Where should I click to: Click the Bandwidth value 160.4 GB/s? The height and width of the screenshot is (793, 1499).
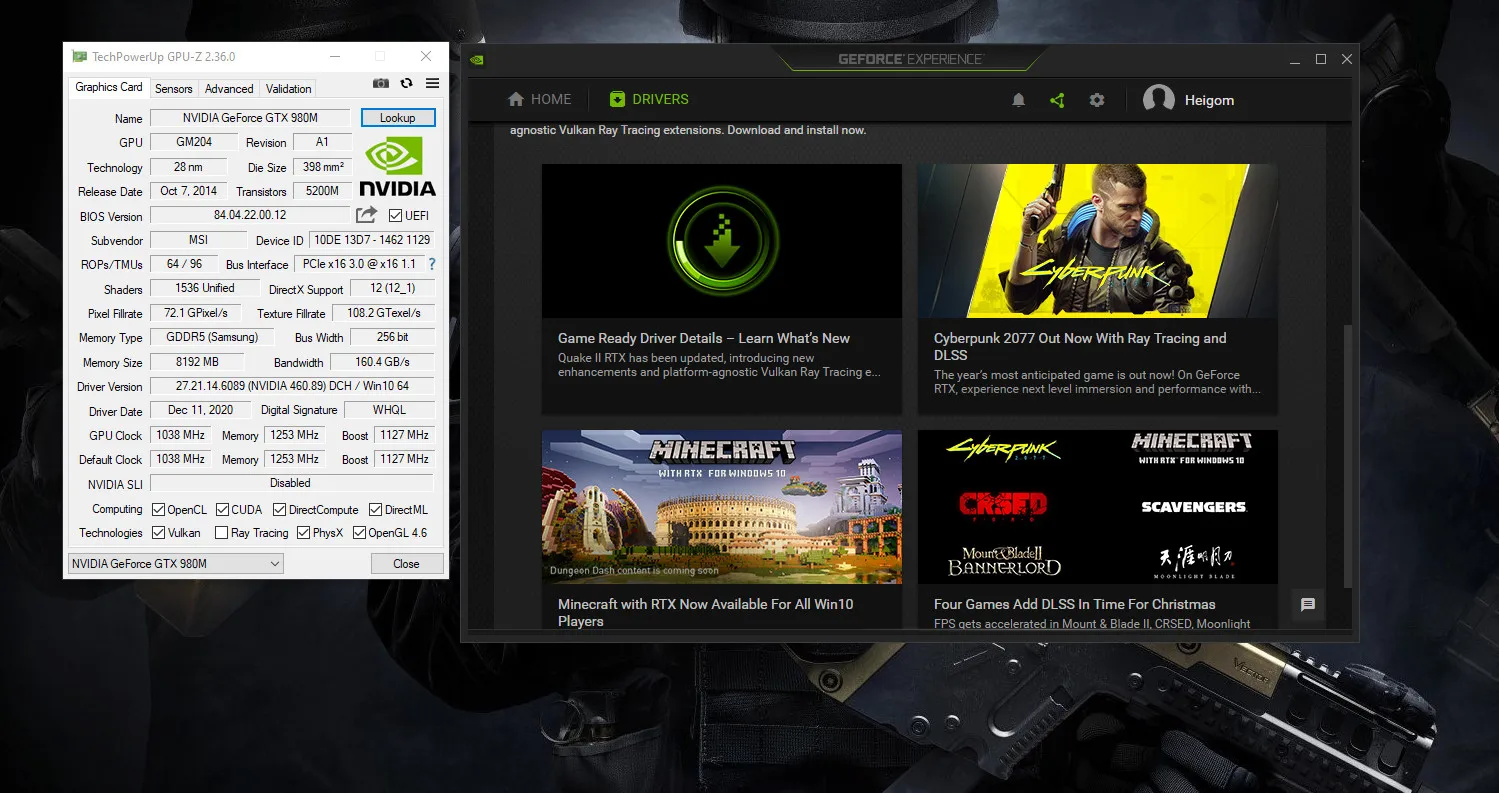pos(381,362)
